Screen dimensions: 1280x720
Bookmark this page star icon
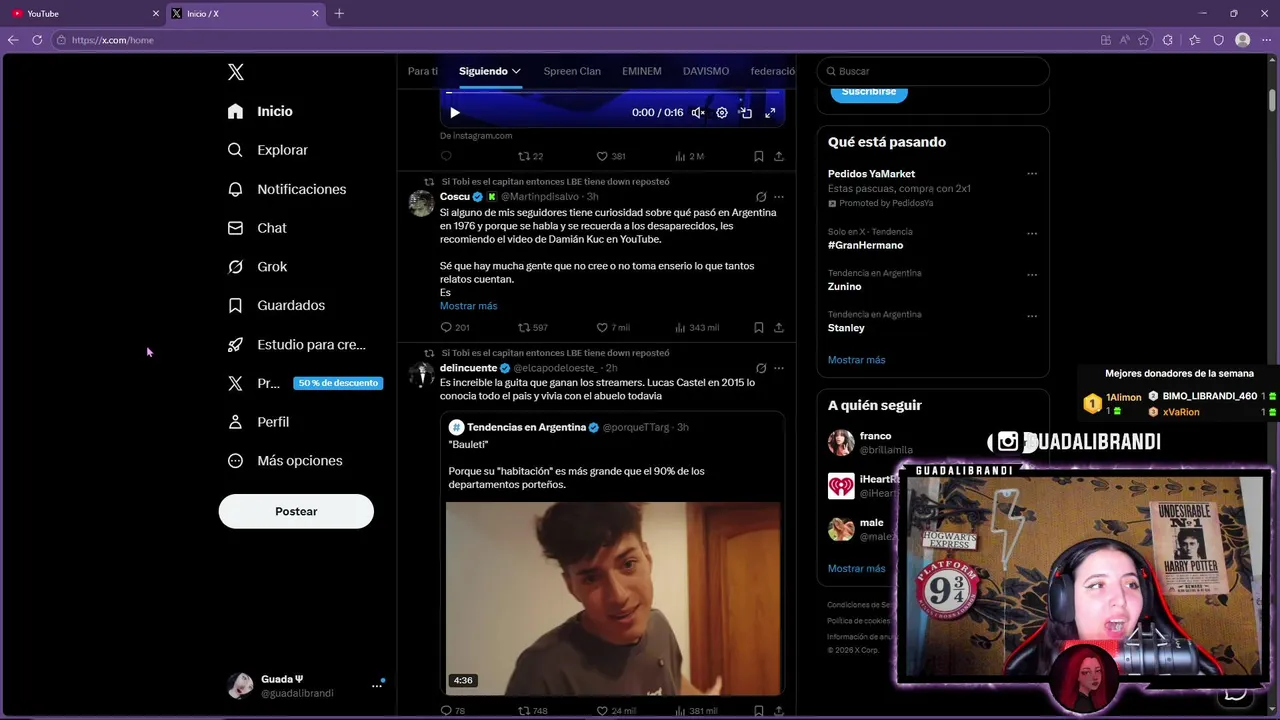(1144, 40)
